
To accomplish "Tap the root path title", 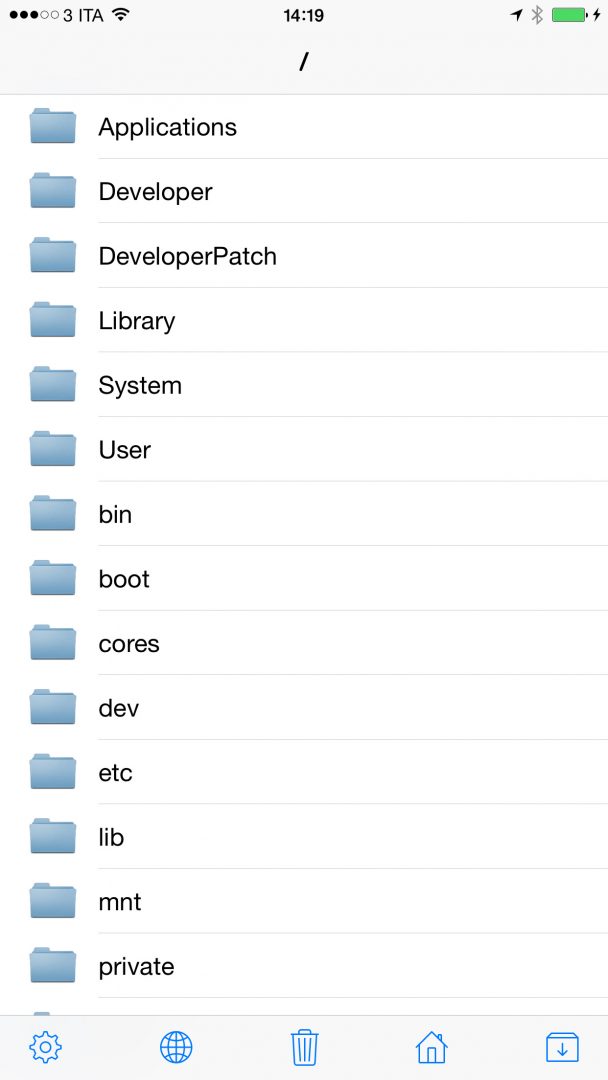I will coord(304,62).
